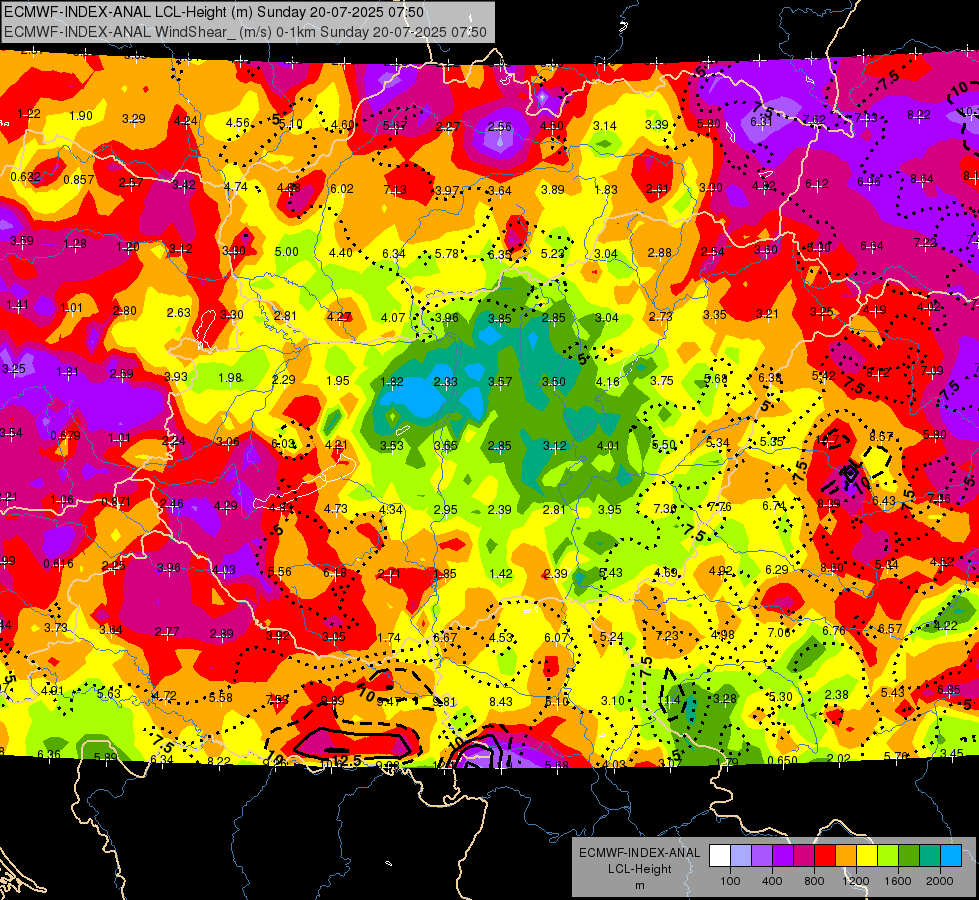Click the wind shear value 2.56
This screenshot has width=979, height=900.
pyautogui.click(x=499, y=126)
